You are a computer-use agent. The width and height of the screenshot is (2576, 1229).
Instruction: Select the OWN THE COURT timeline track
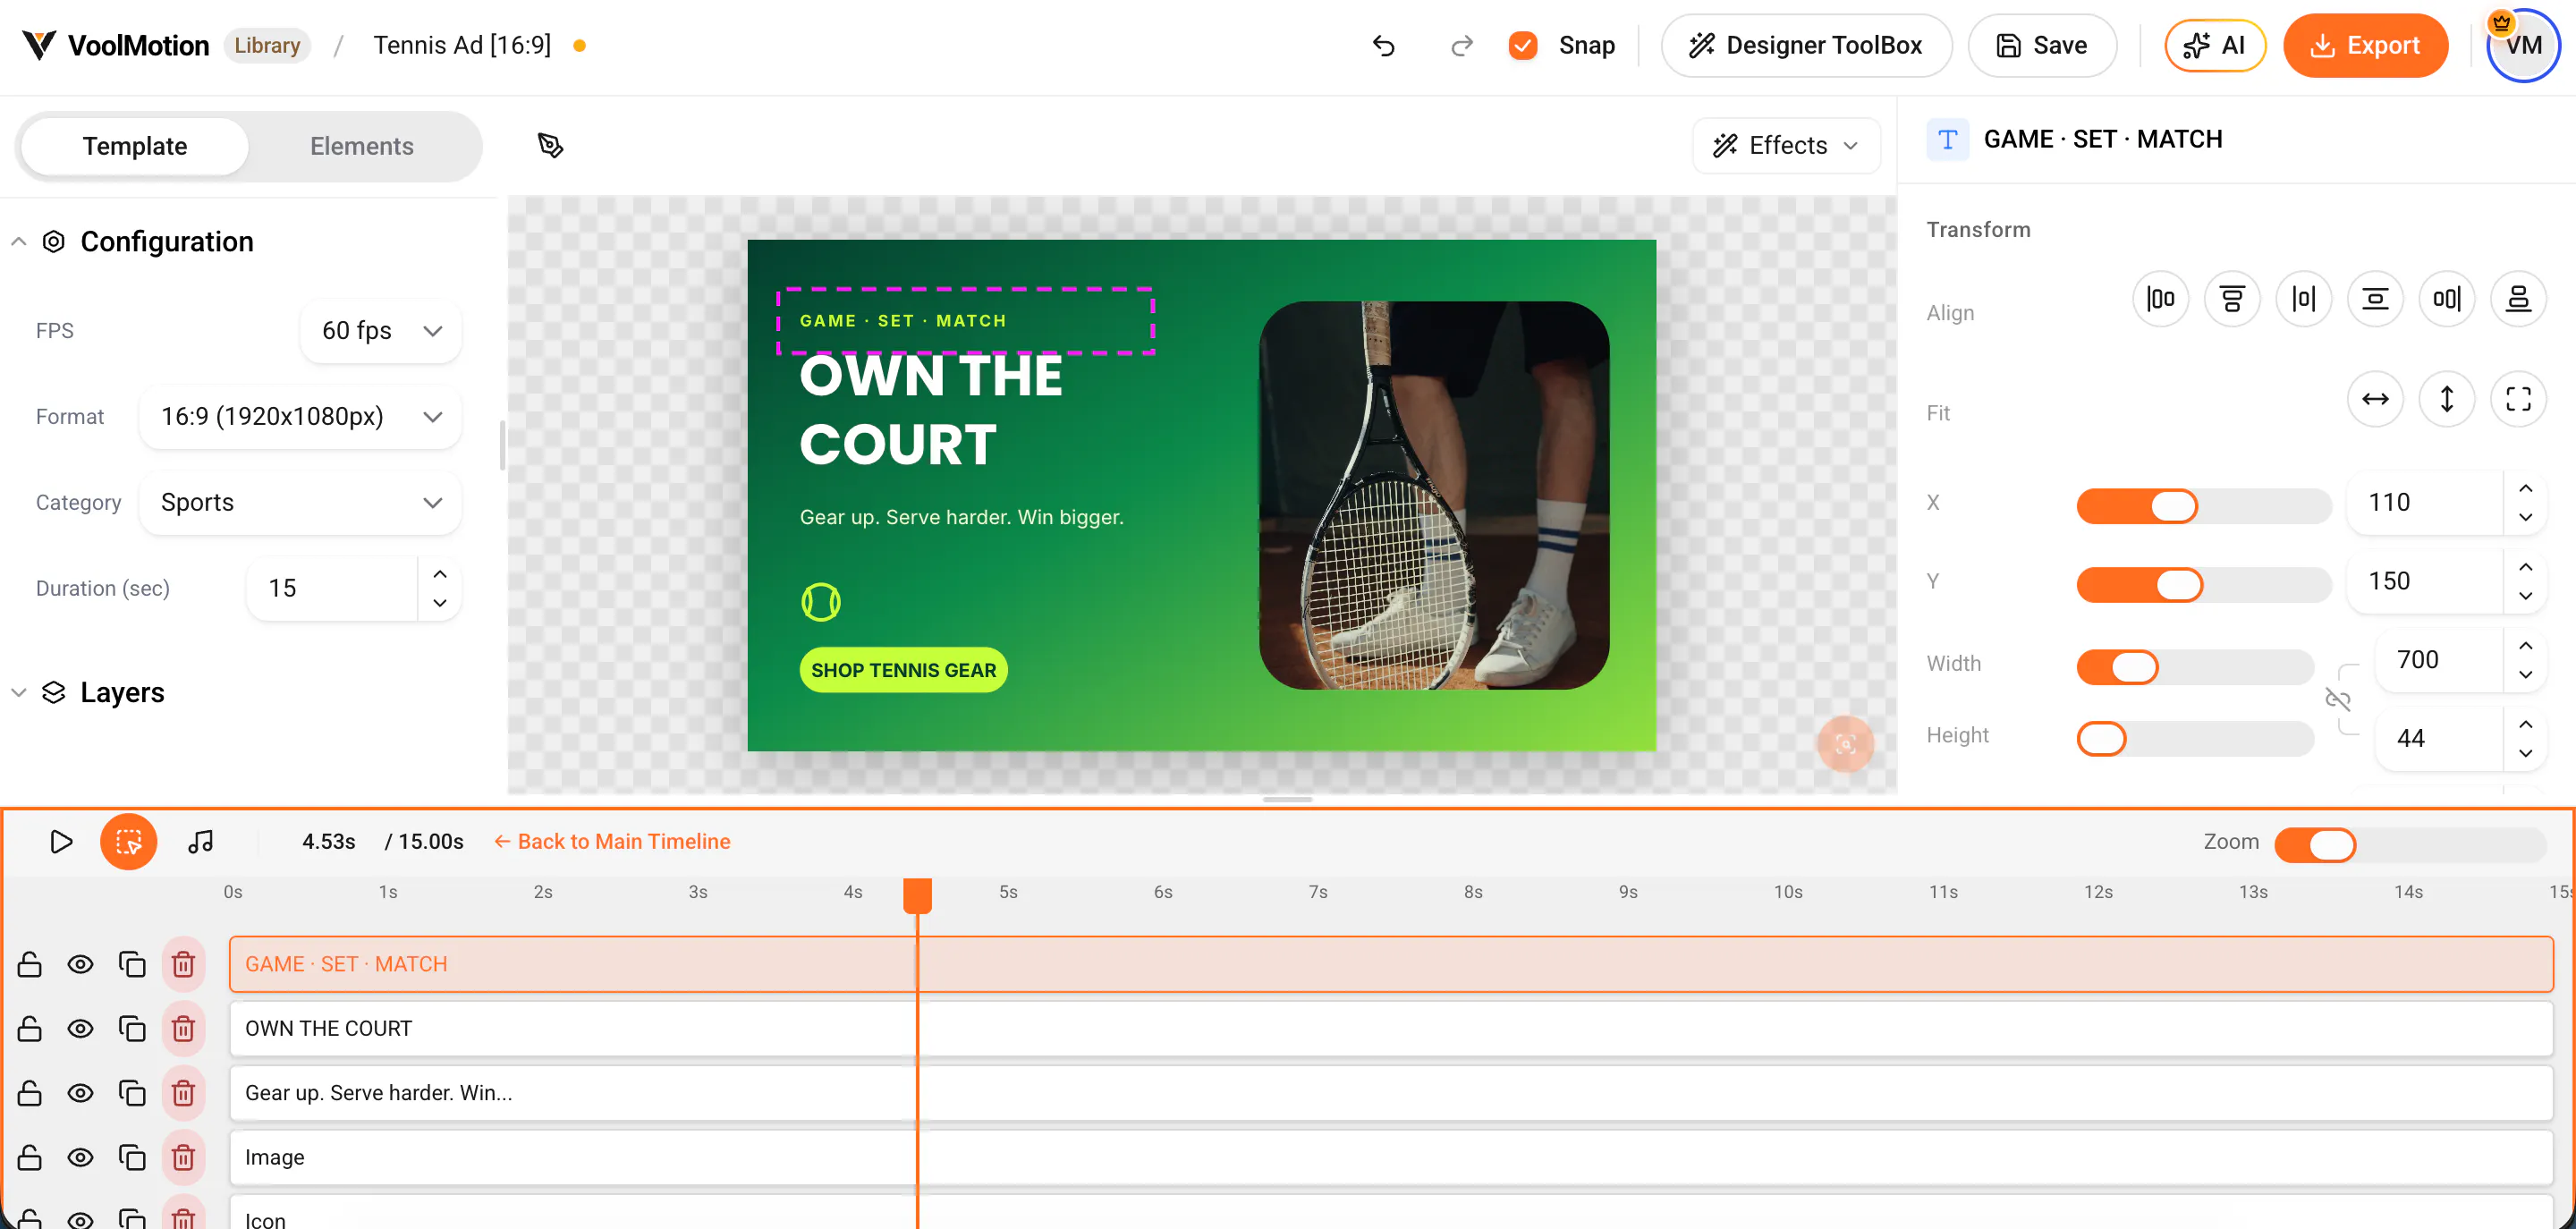(1391, 1028)
